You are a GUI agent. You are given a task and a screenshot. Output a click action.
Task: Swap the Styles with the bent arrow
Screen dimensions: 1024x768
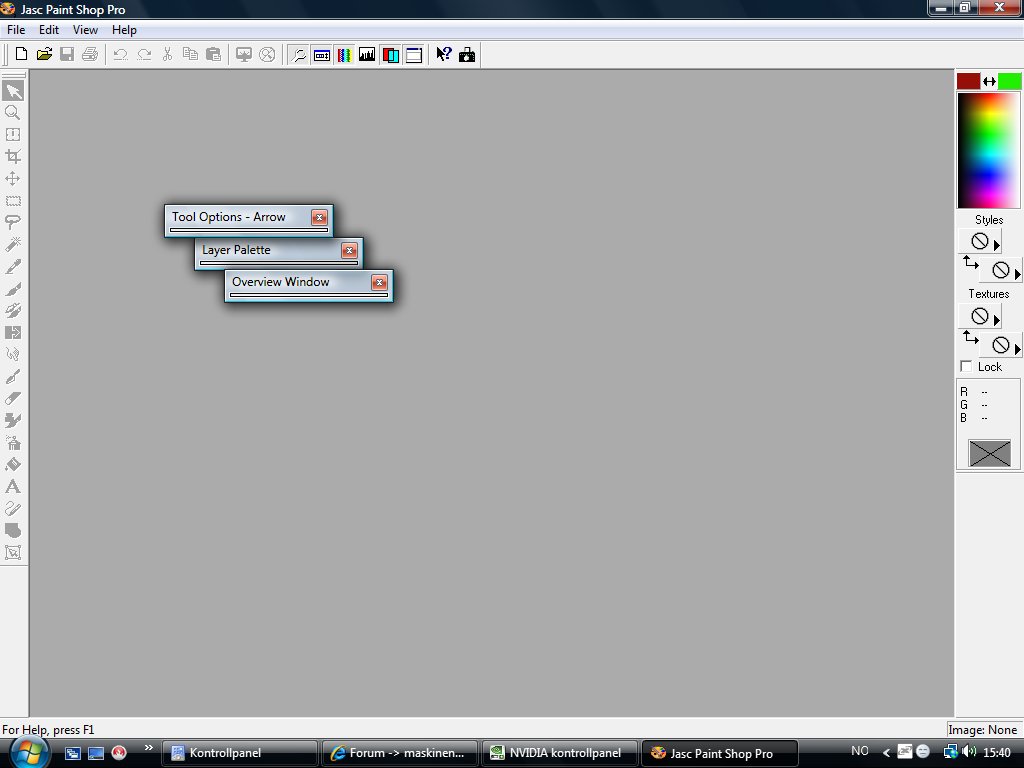[970, 263]
